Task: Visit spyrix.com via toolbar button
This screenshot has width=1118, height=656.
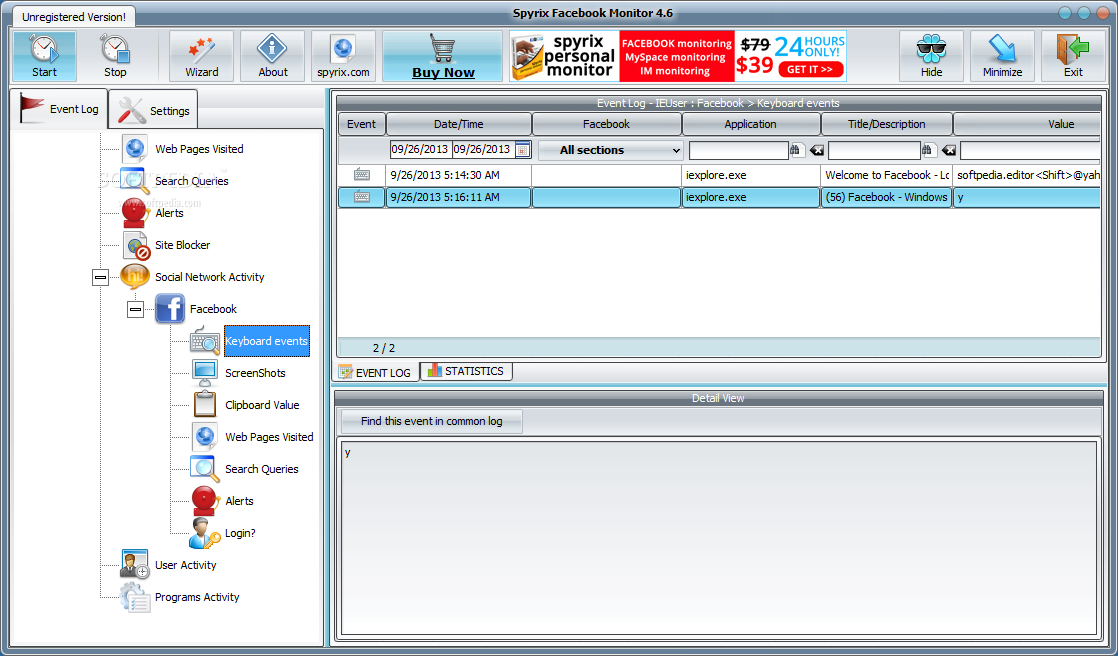Action: click(343, 56)
